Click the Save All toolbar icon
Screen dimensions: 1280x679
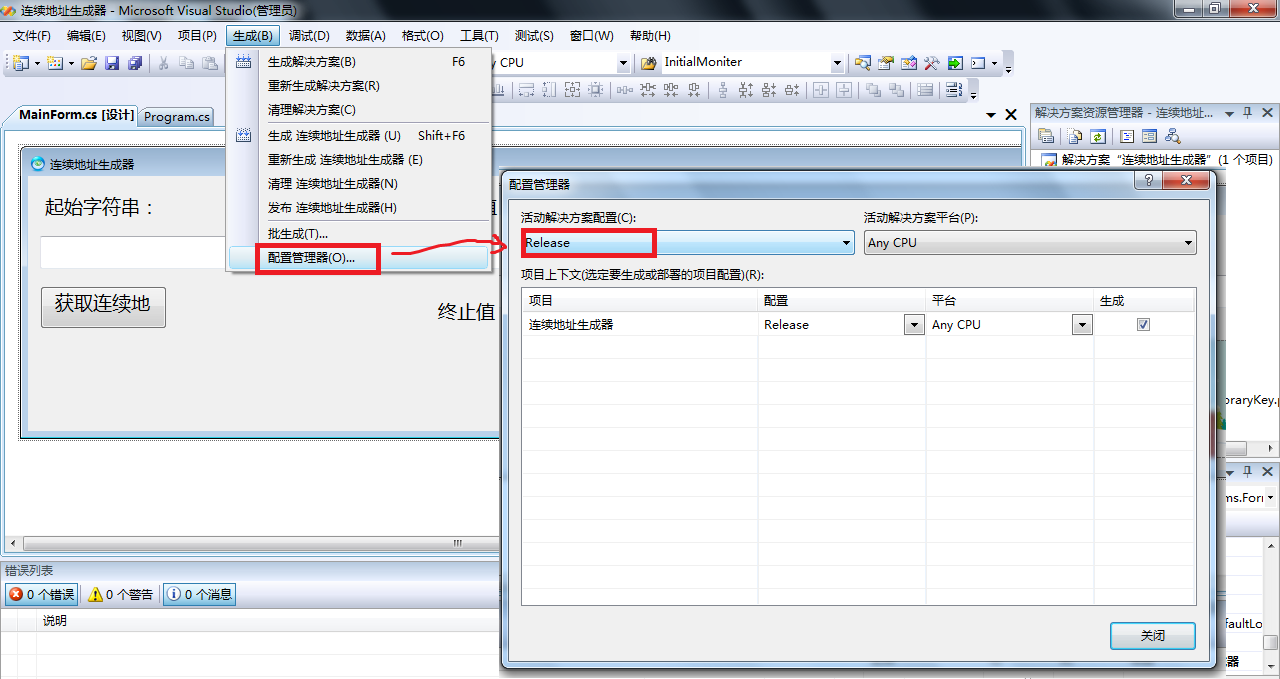coord(134,63)
